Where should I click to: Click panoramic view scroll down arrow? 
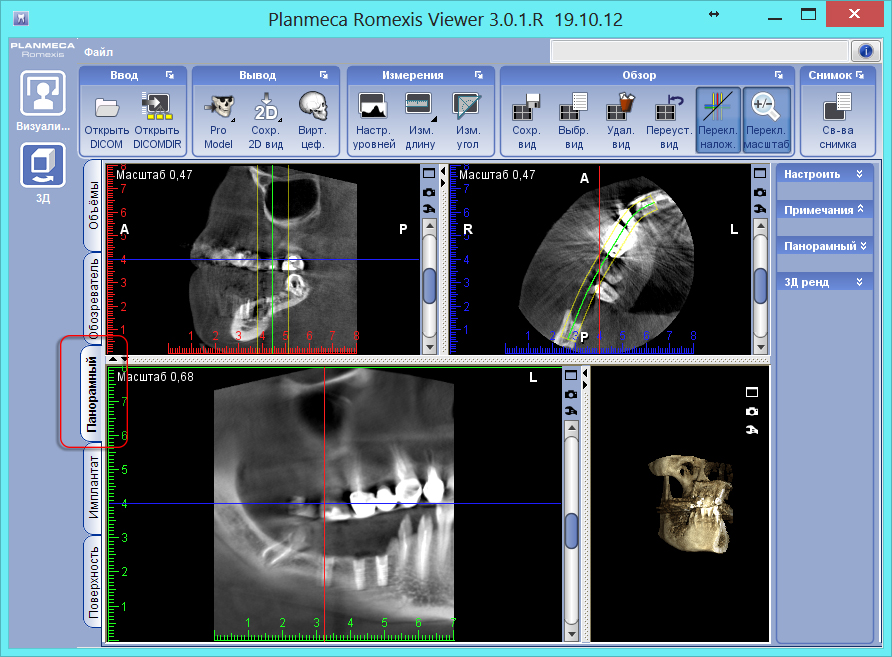(x=571, y=634)
